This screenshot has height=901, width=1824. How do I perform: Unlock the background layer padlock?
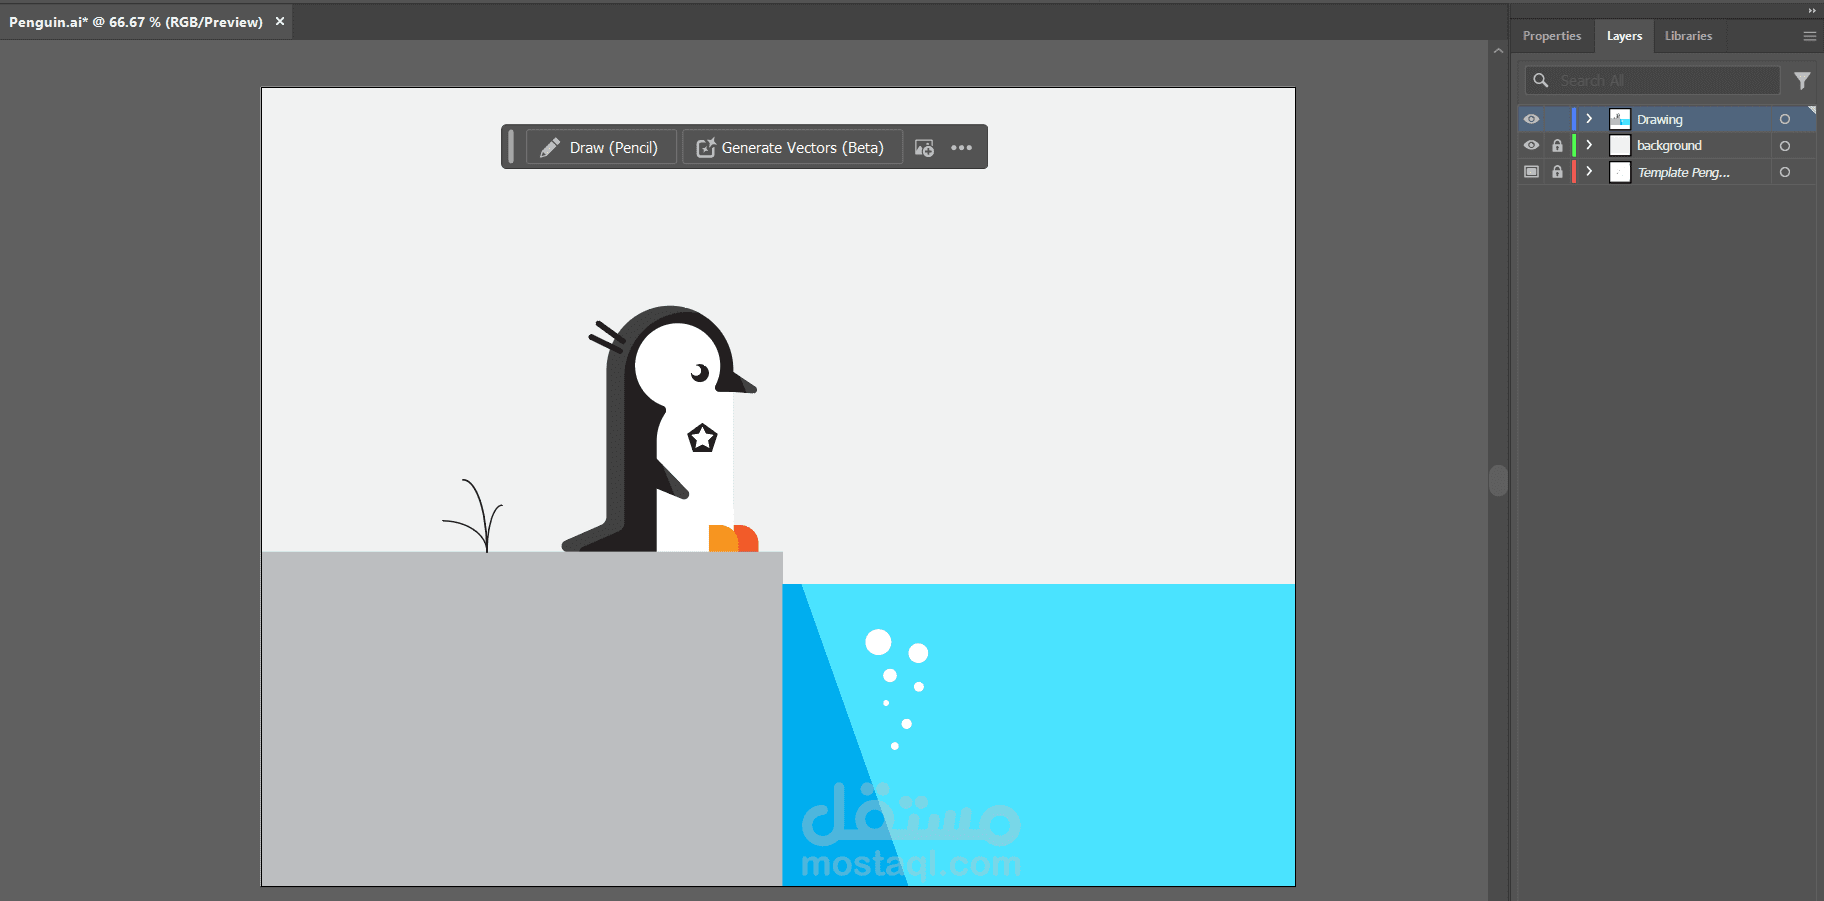click(x=1556, y=144)
